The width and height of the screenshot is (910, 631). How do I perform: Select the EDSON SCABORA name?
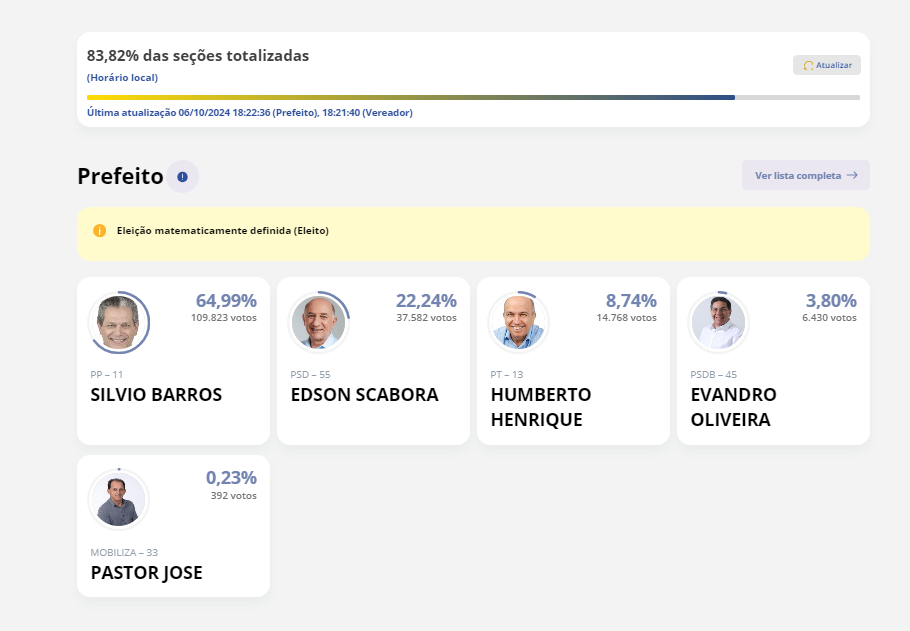364,395
